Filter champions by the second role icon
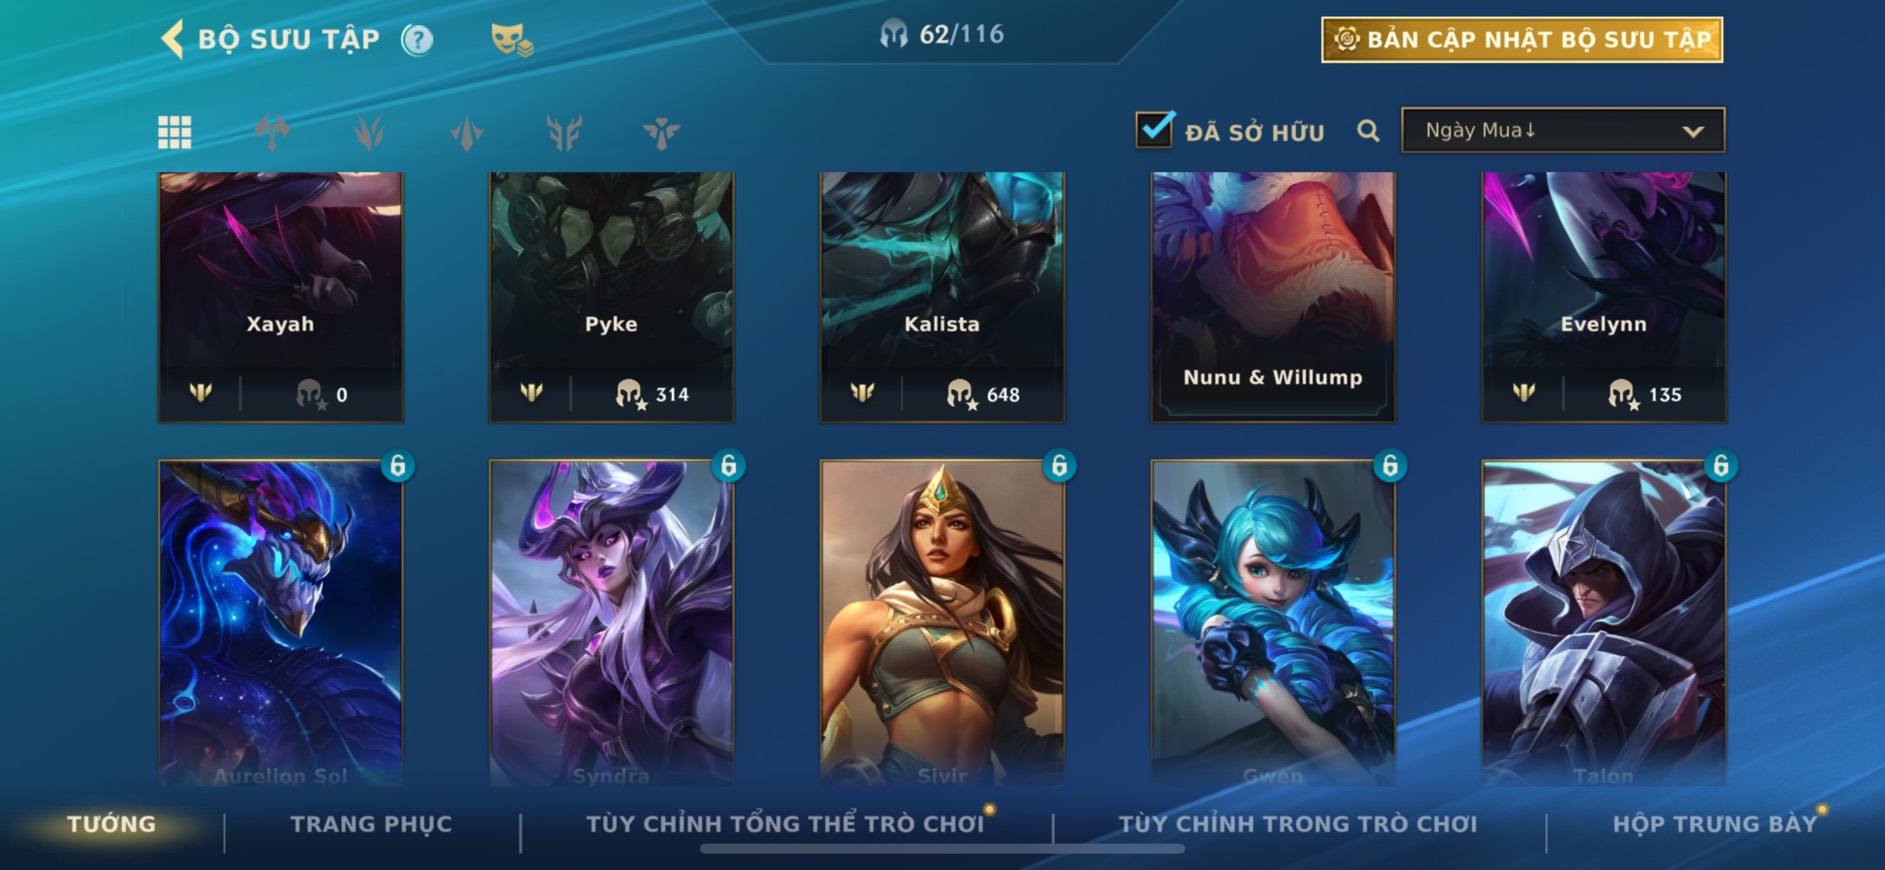Viewport: 1885px width, 870px height. pos(369,132)
